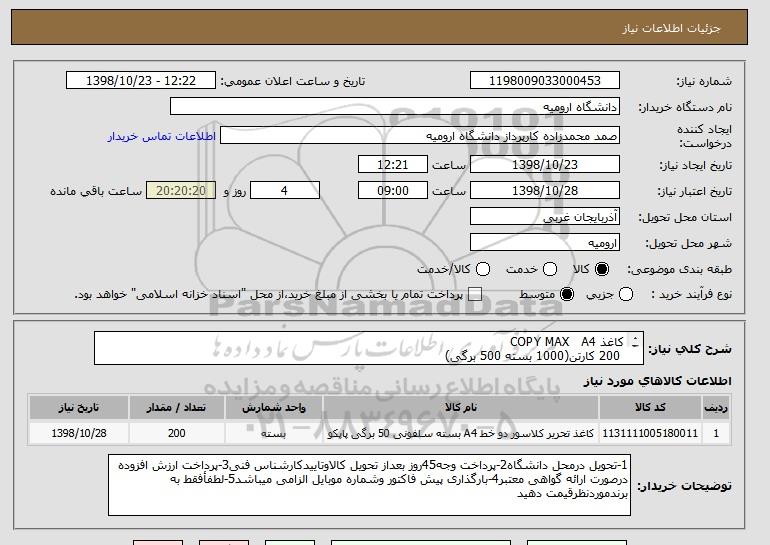Click validity time field 09:00
770x545 pixels.
point(393,191)
